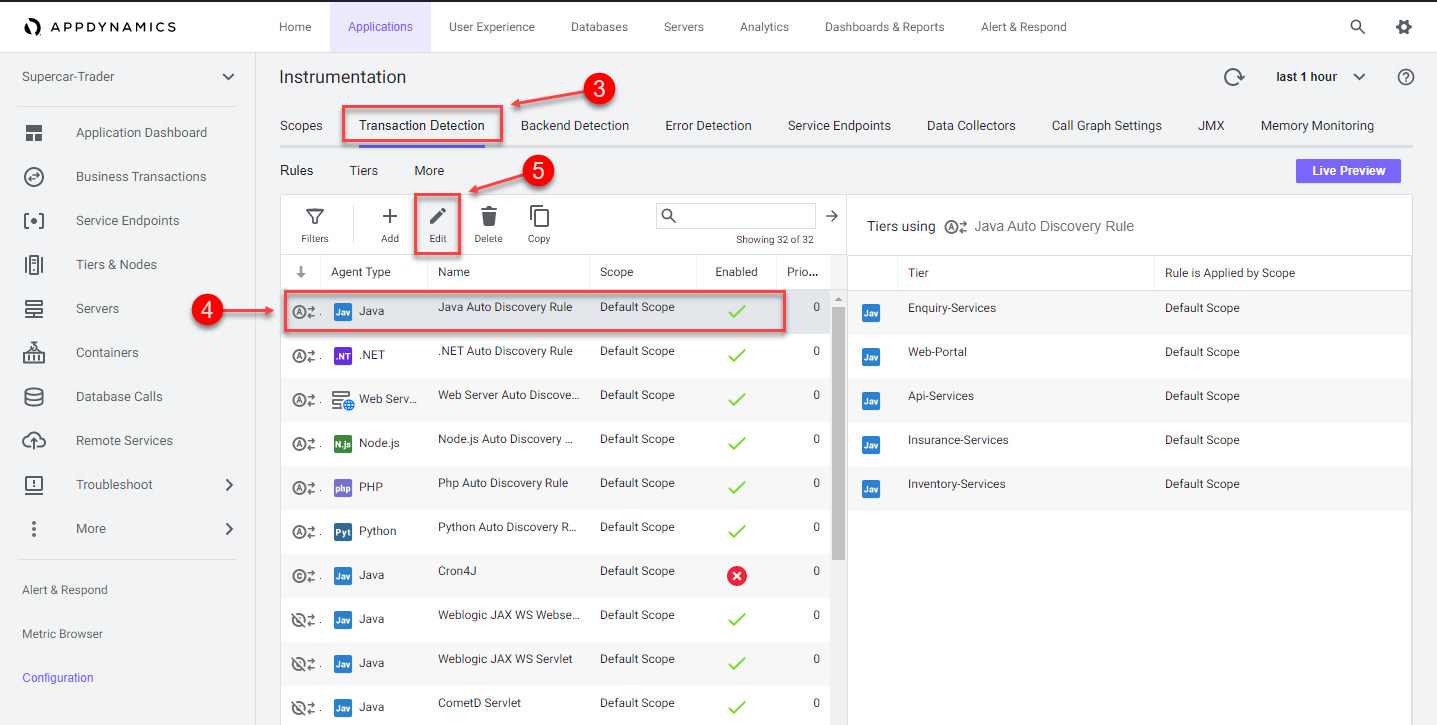The width and height of the screenshot is (1437, 725).
Task: Click the Java icon beside Enquiry-Services tier
Action: [871, 313]
